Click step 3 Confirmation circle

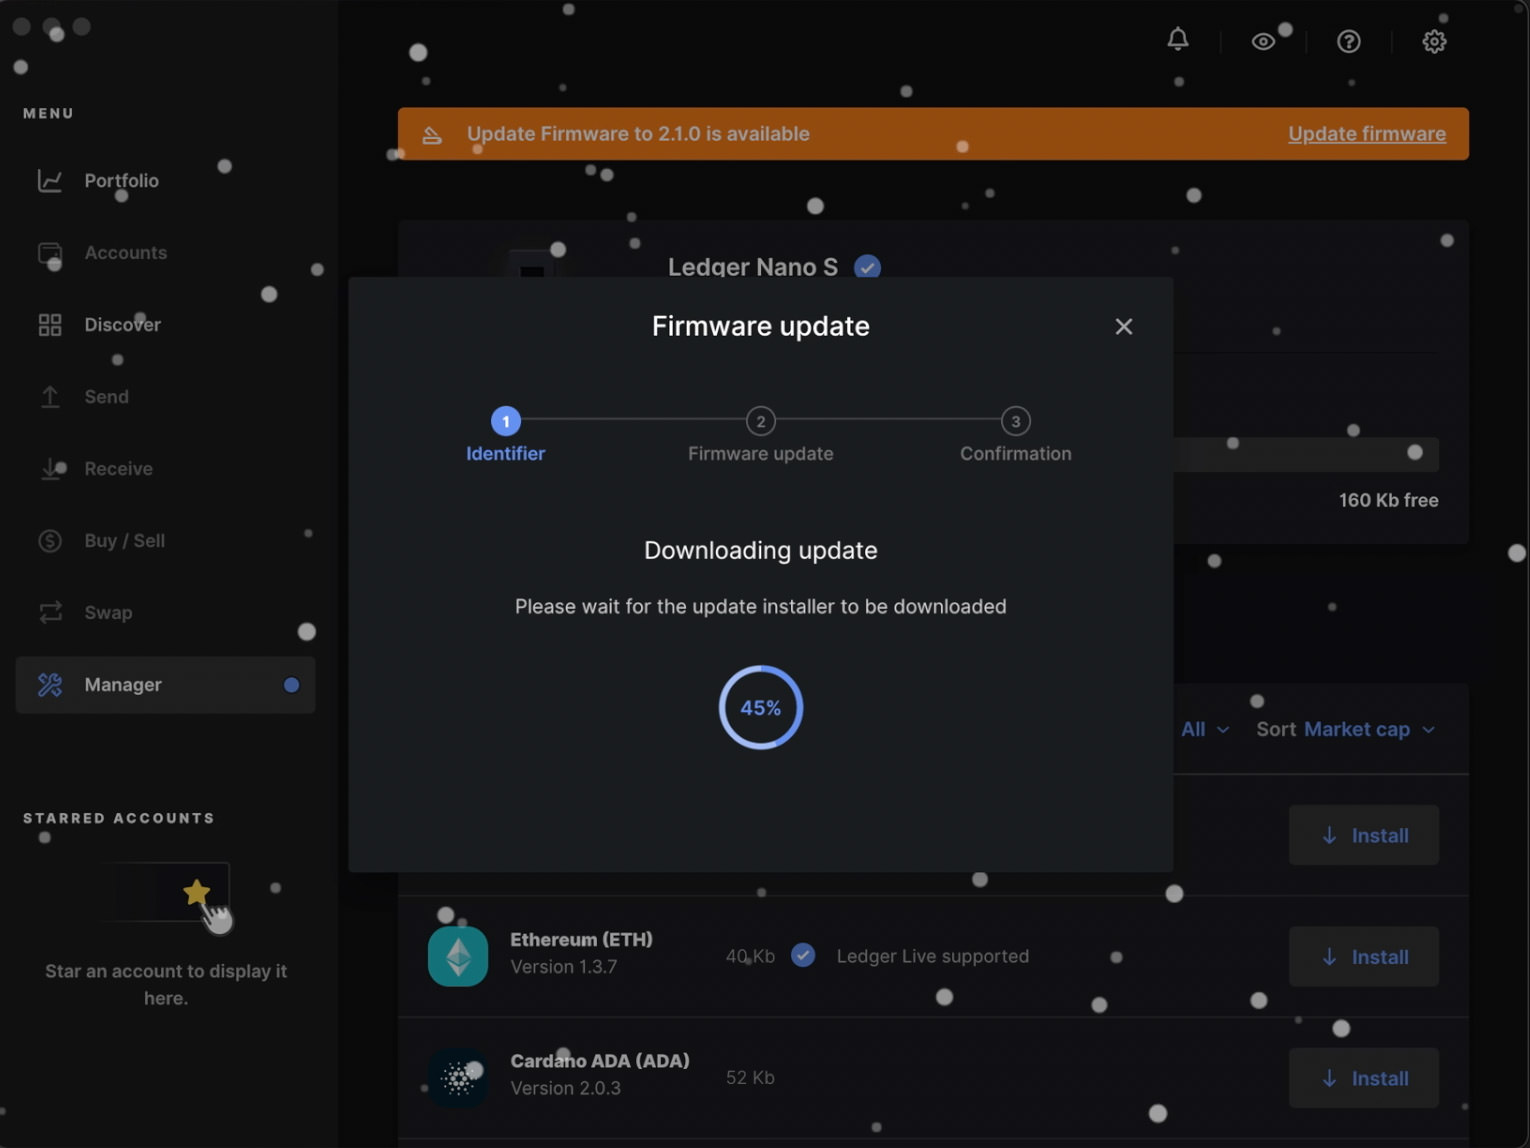click(1016, 421)
